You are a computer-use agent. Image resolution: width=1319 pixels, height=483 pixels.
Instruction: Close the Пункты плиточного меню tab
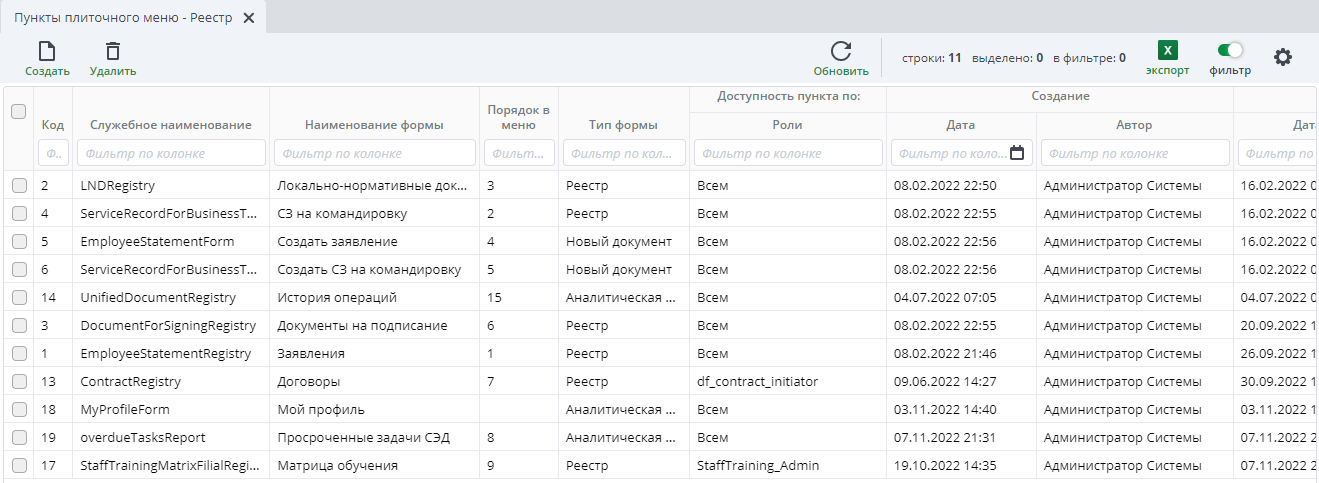[249, 18]
